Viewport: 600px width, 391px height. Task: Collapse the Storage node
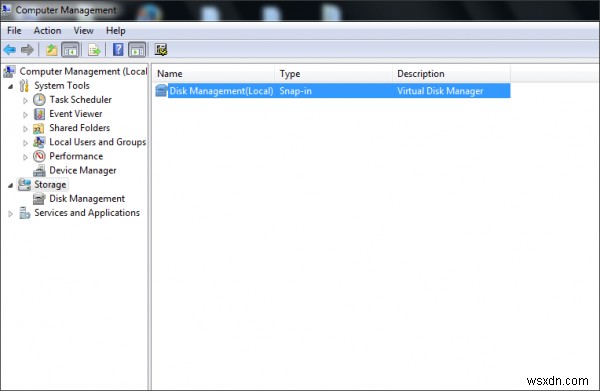(11, 186)
